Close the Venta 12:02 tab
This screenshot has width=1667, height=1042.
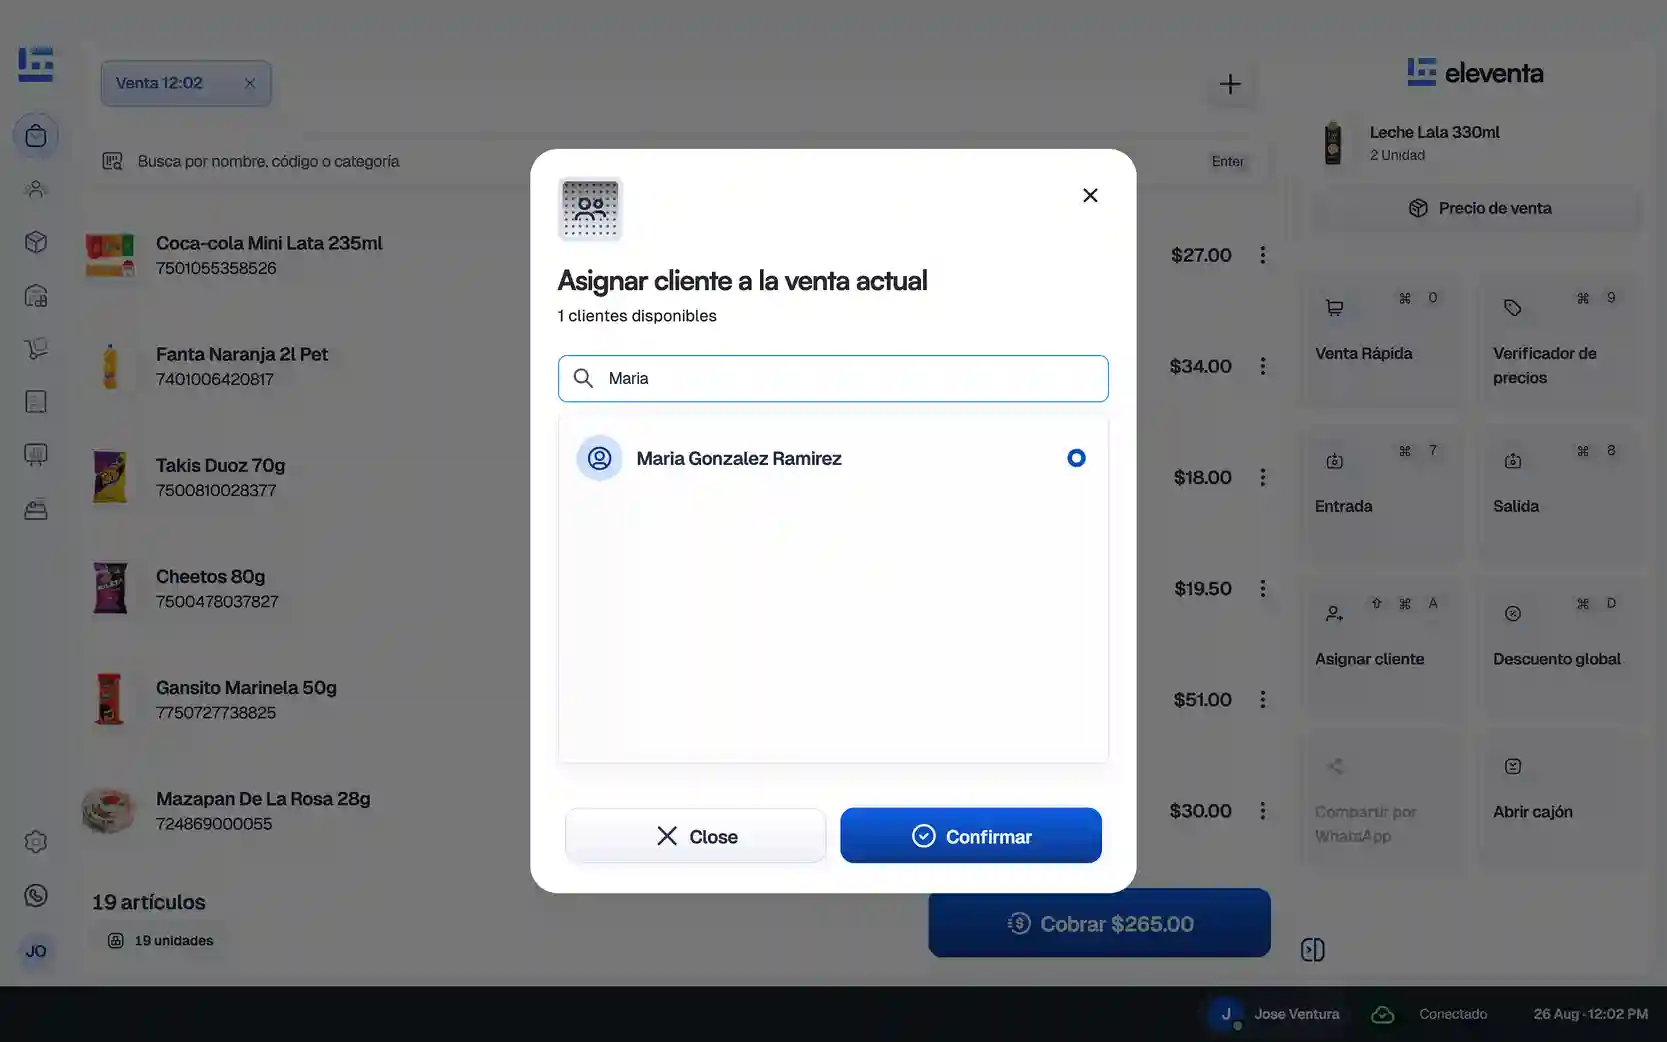pos(250,83)
